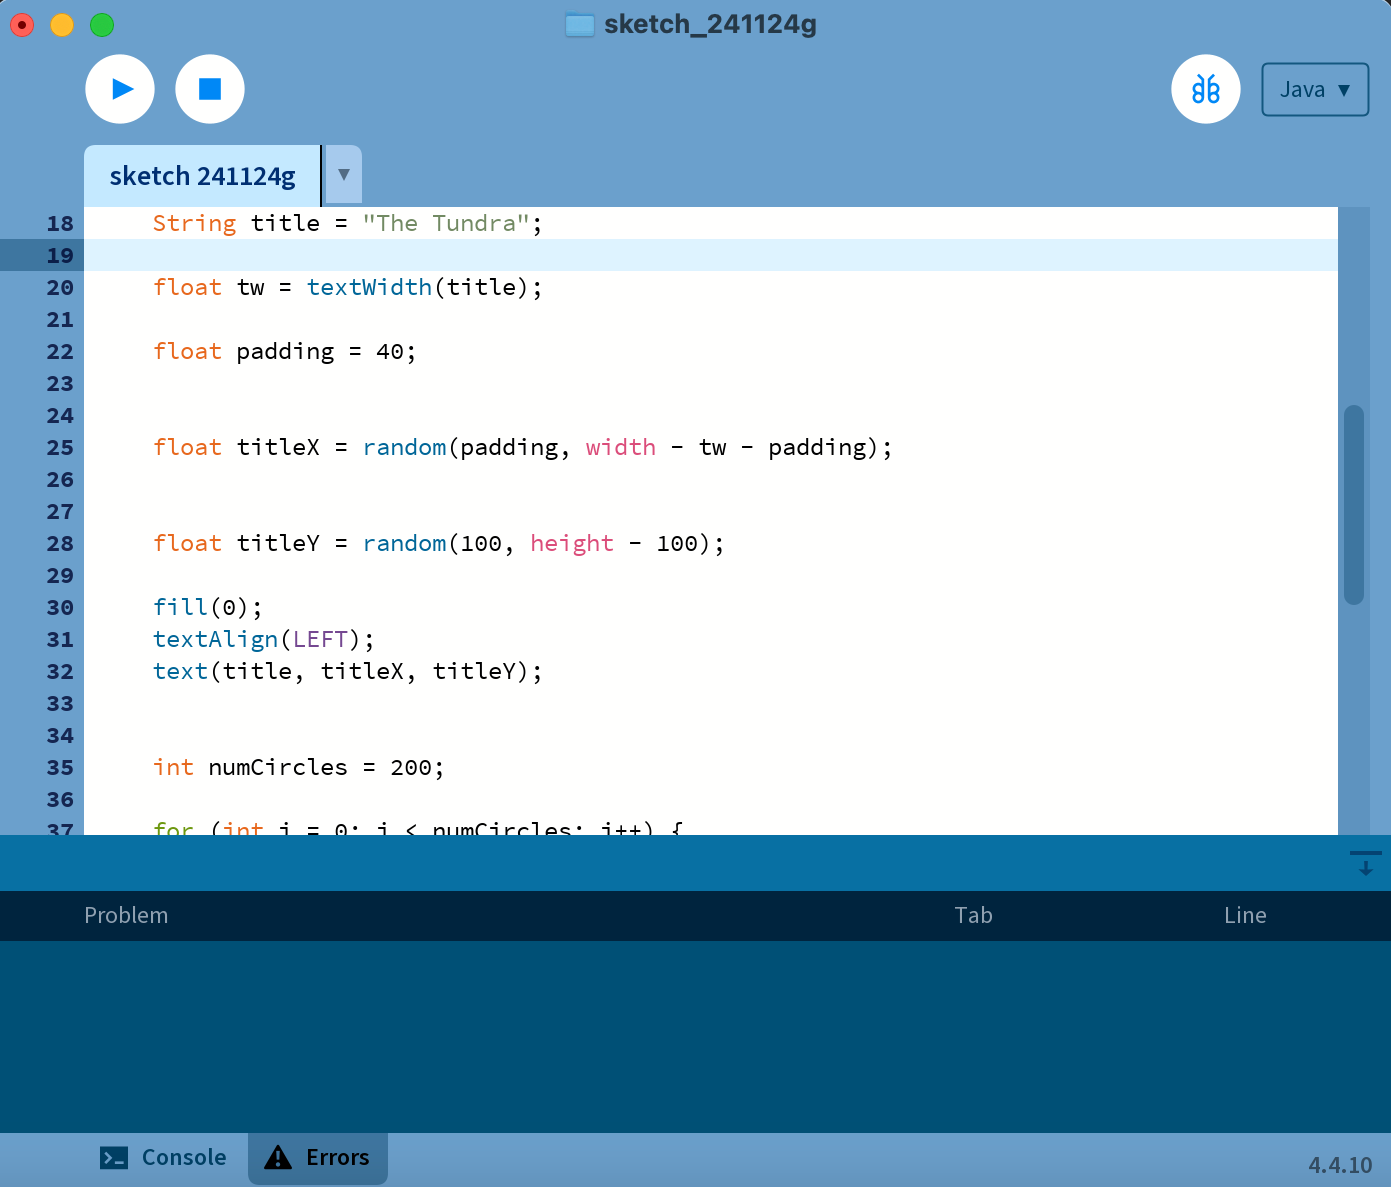Click the "The Tundra" string literal

pos(445,223)
